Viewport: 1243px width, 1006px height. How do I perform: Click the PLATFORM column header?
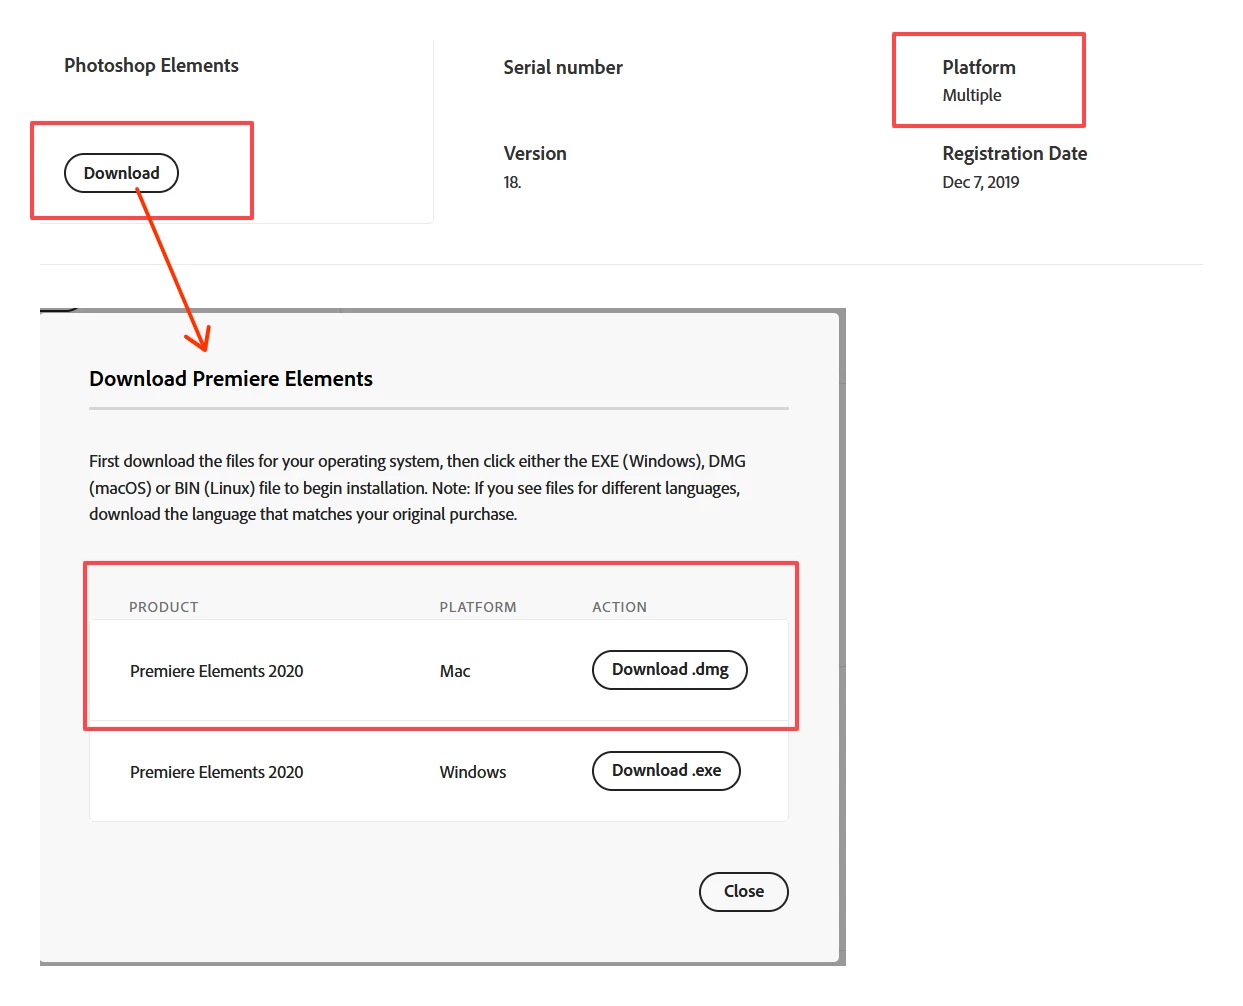tap(478, 607)
